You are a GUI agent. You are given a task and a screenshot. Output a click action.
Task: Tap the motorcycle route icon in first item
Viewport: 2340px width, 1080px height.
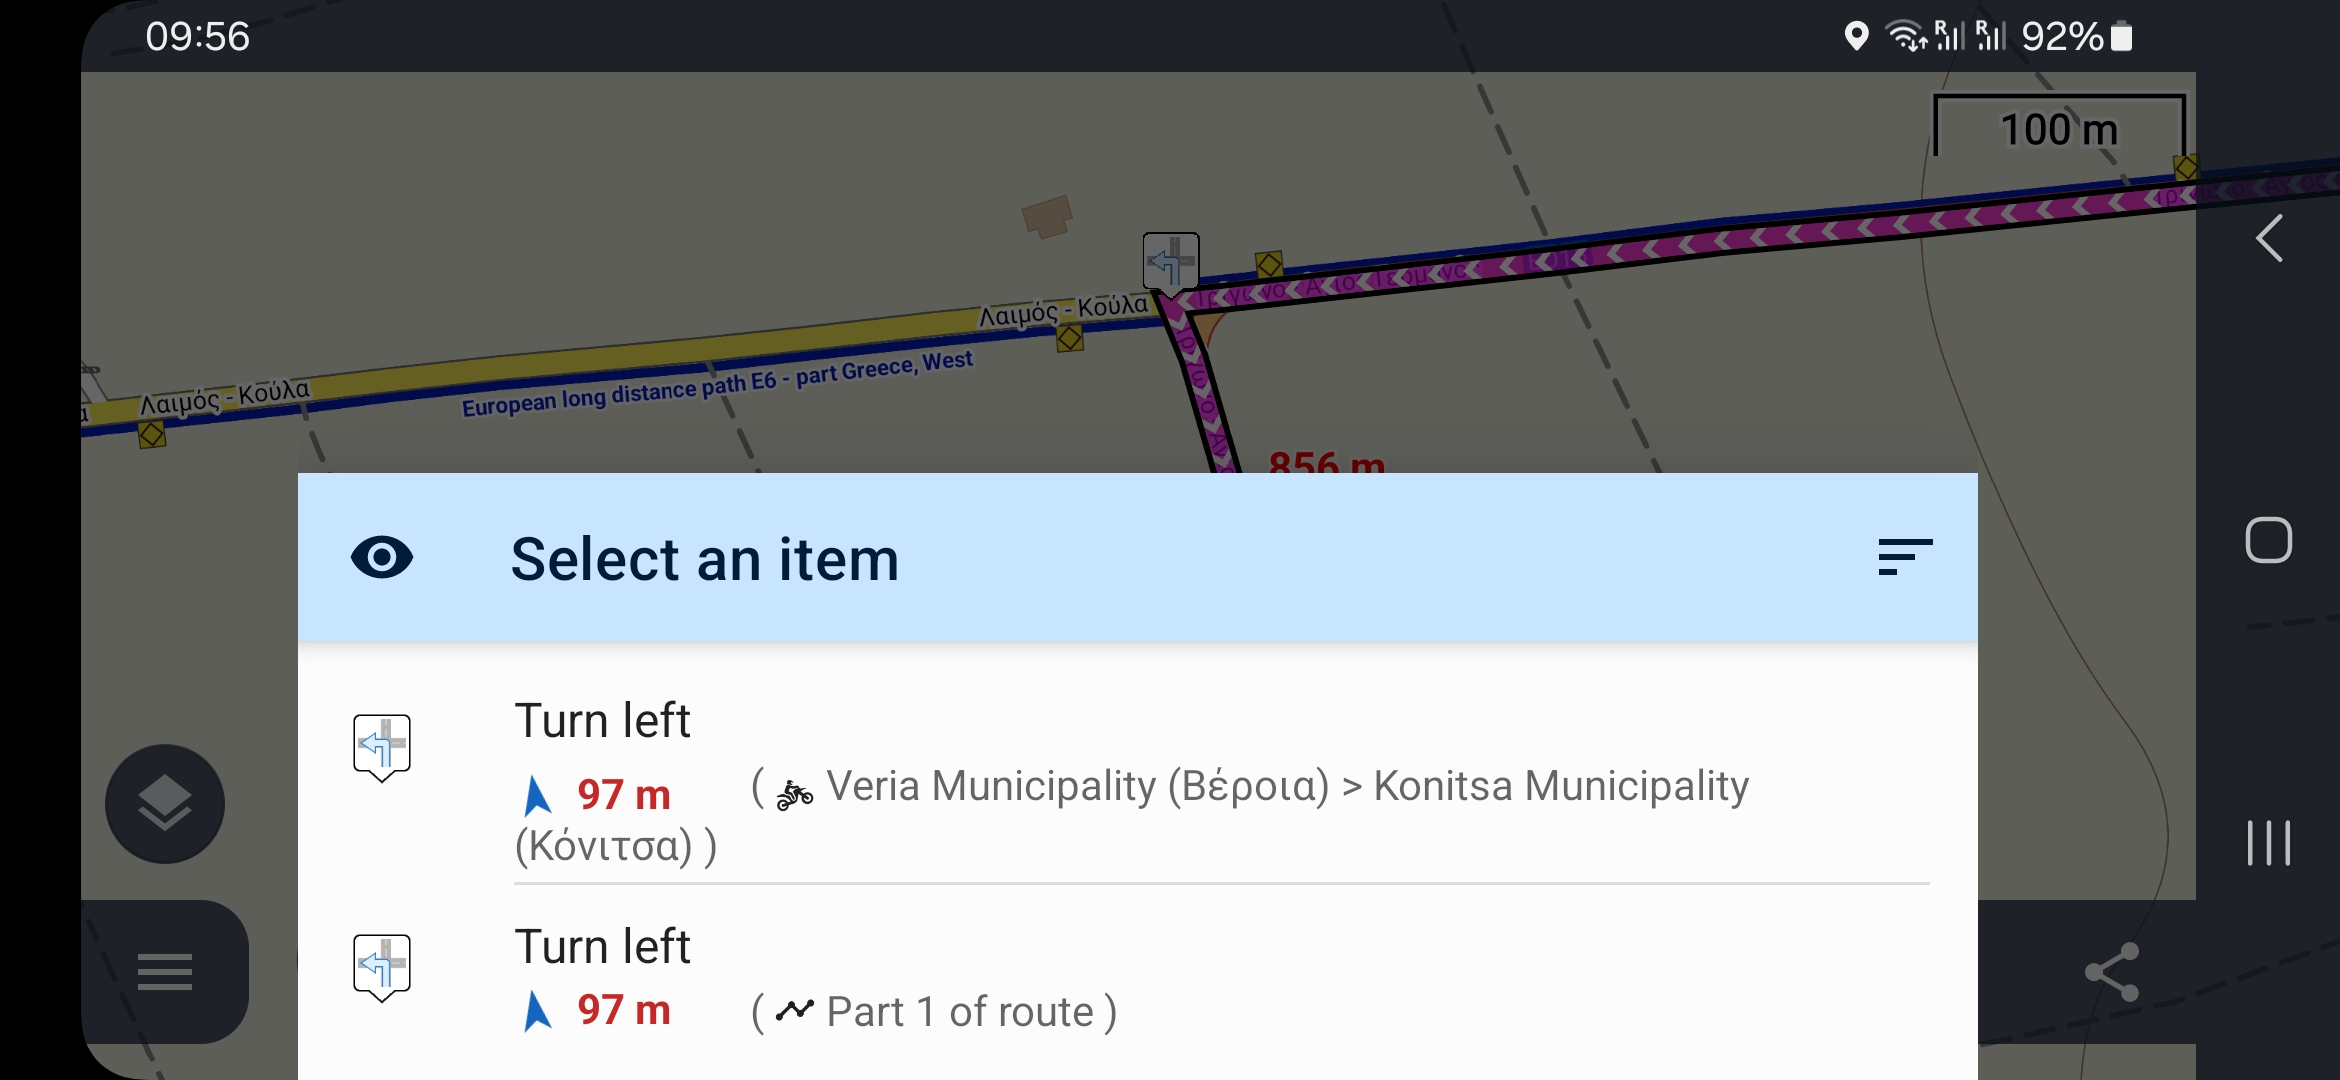[795, 795]
